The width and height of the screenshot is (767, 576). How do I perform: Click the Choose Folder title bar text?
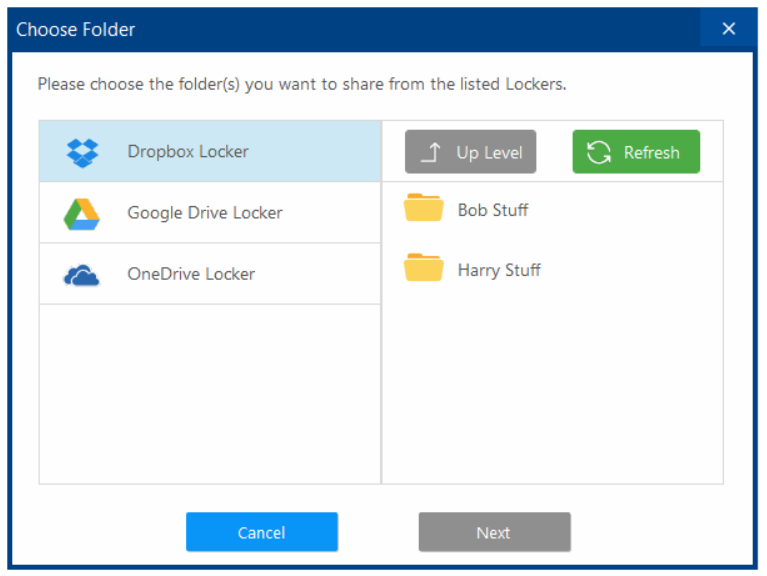(x=76, y=30)
